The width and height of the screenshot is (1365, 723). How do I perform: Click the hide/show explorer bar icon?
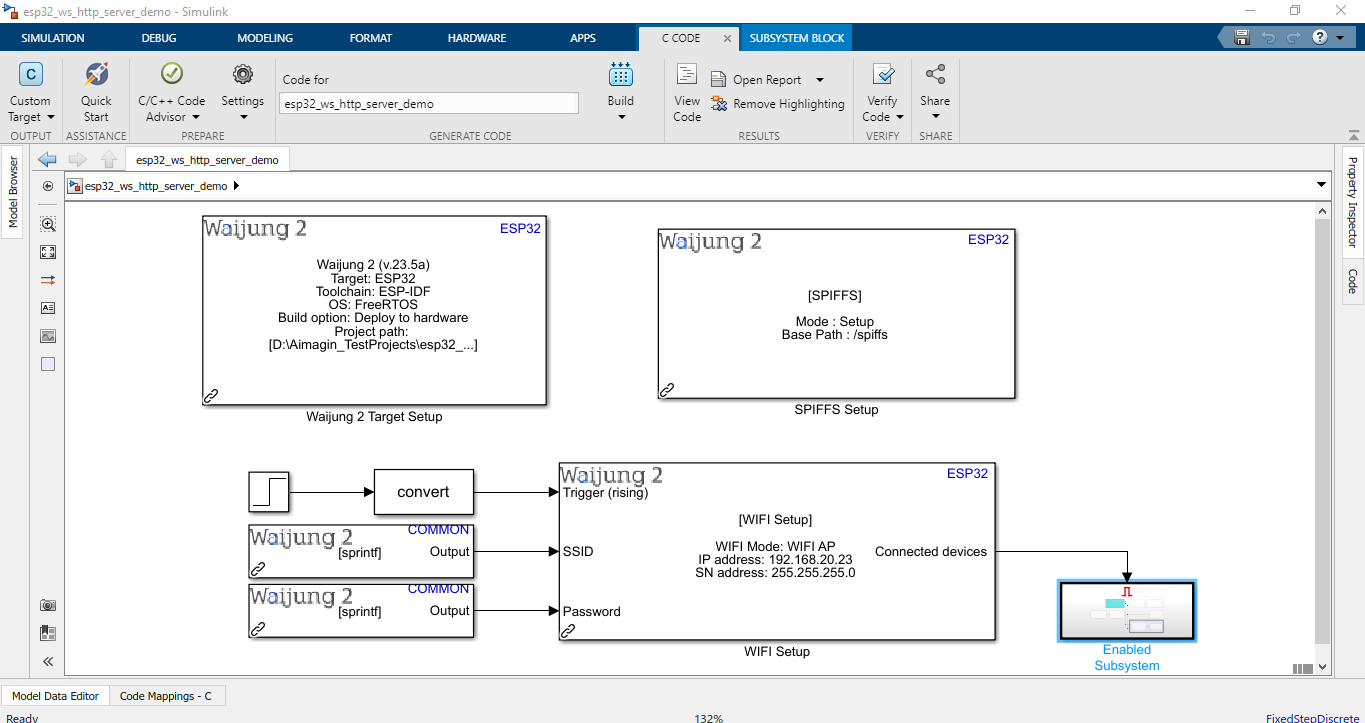point(48,186)
